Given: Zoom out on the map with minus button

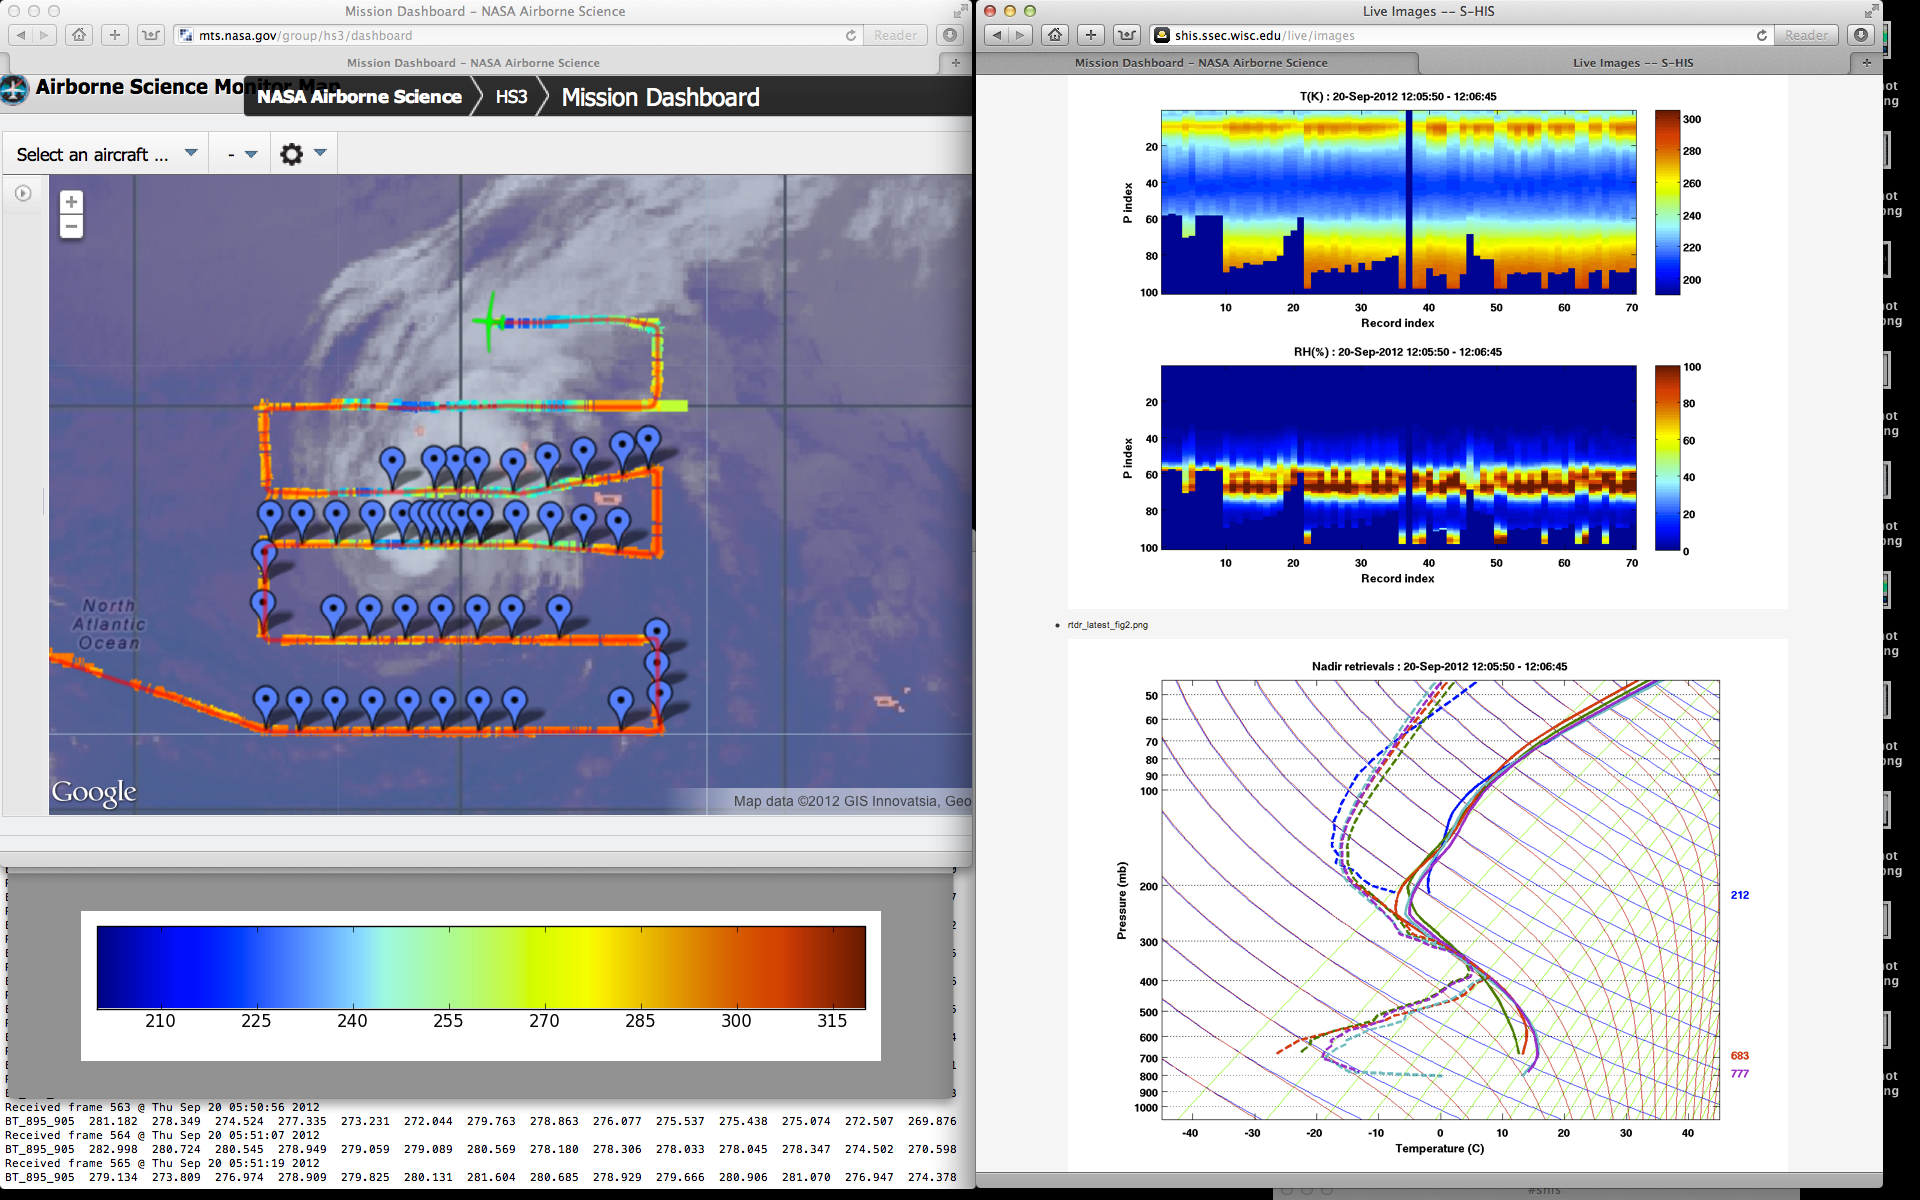Looking at the screenshot, I should pos(71,227).
